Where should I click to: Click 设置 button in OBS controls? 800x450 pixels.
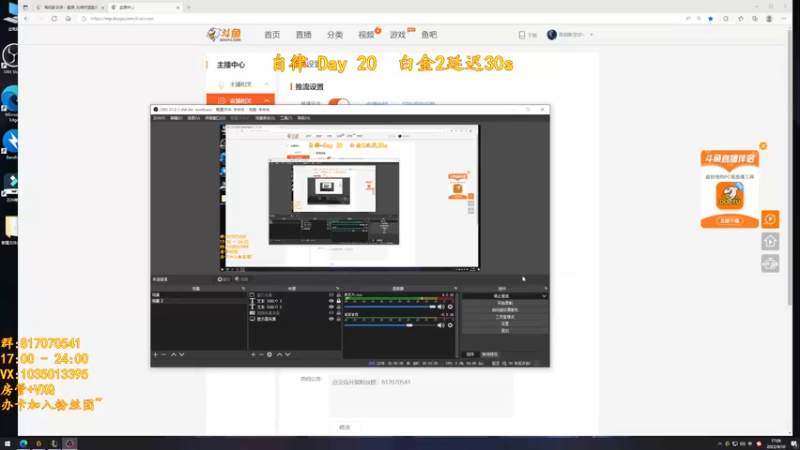pos(505,323)
